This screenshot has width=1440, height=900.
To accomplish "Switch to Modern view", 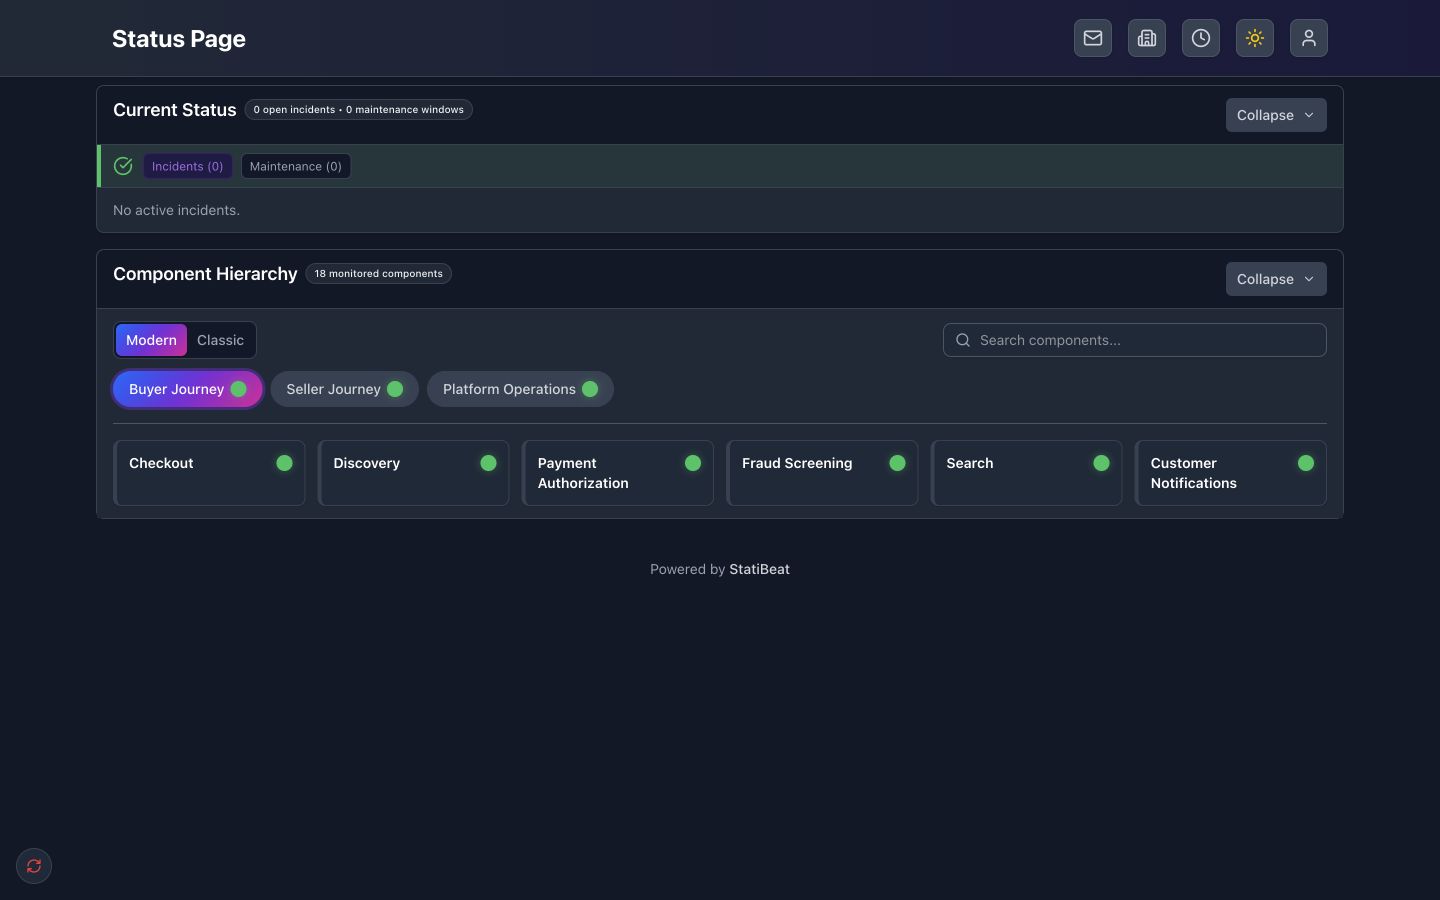I will tap(151, 340).
